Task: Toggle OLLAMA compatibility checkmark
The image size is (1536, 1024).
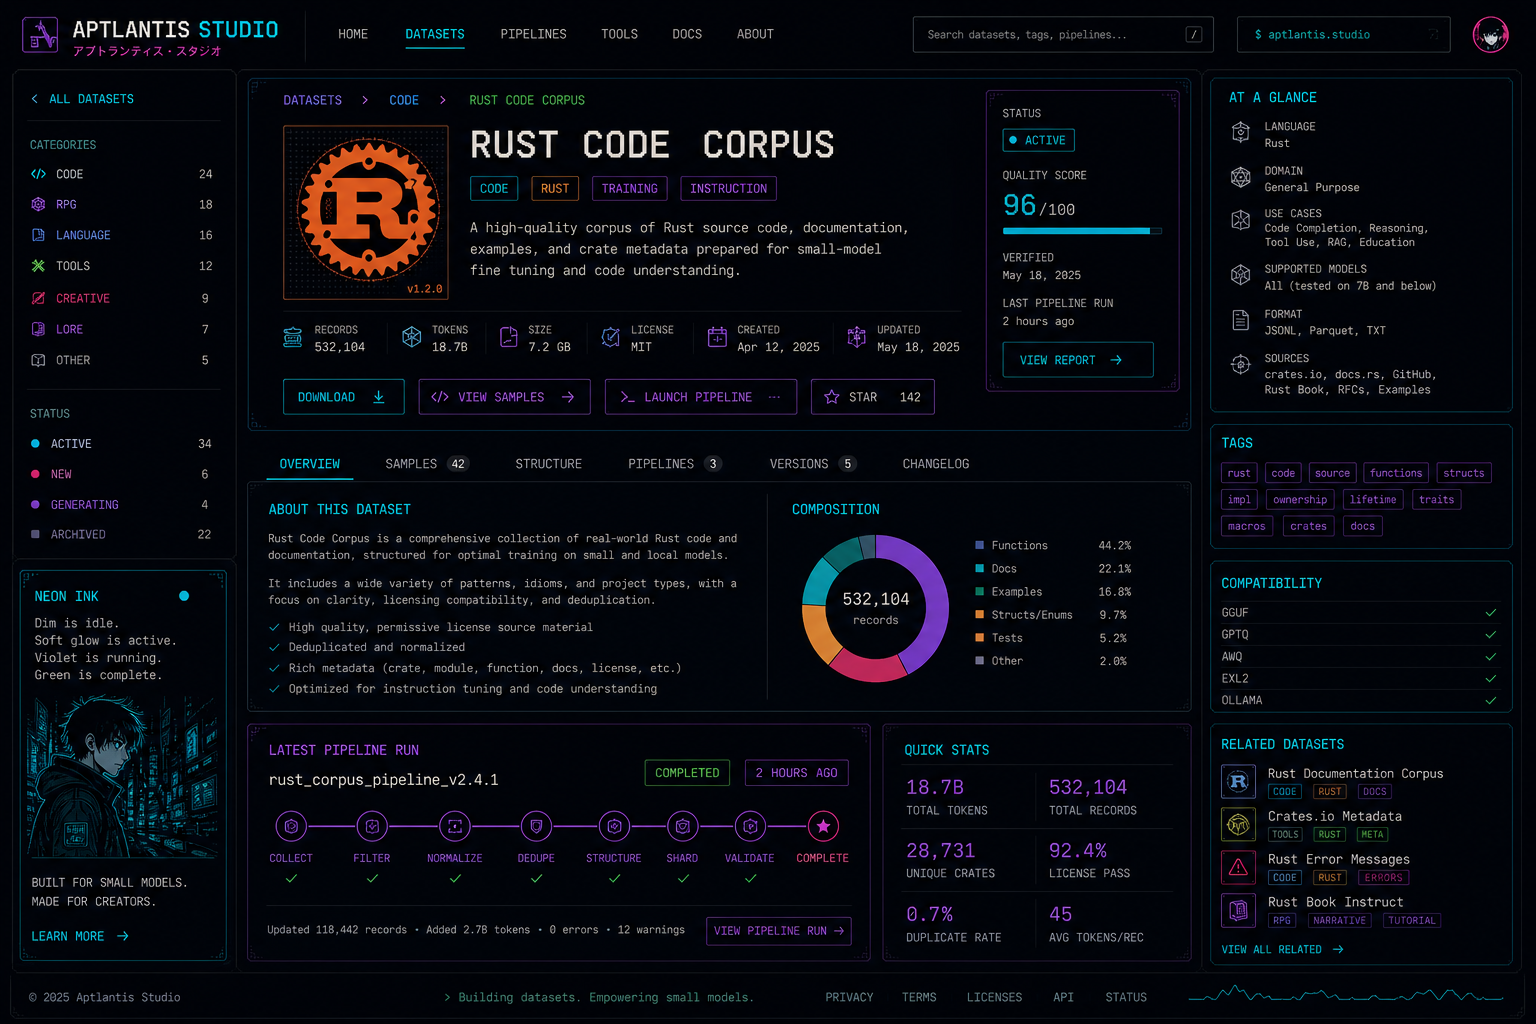Action: (x=1490, y=701)
